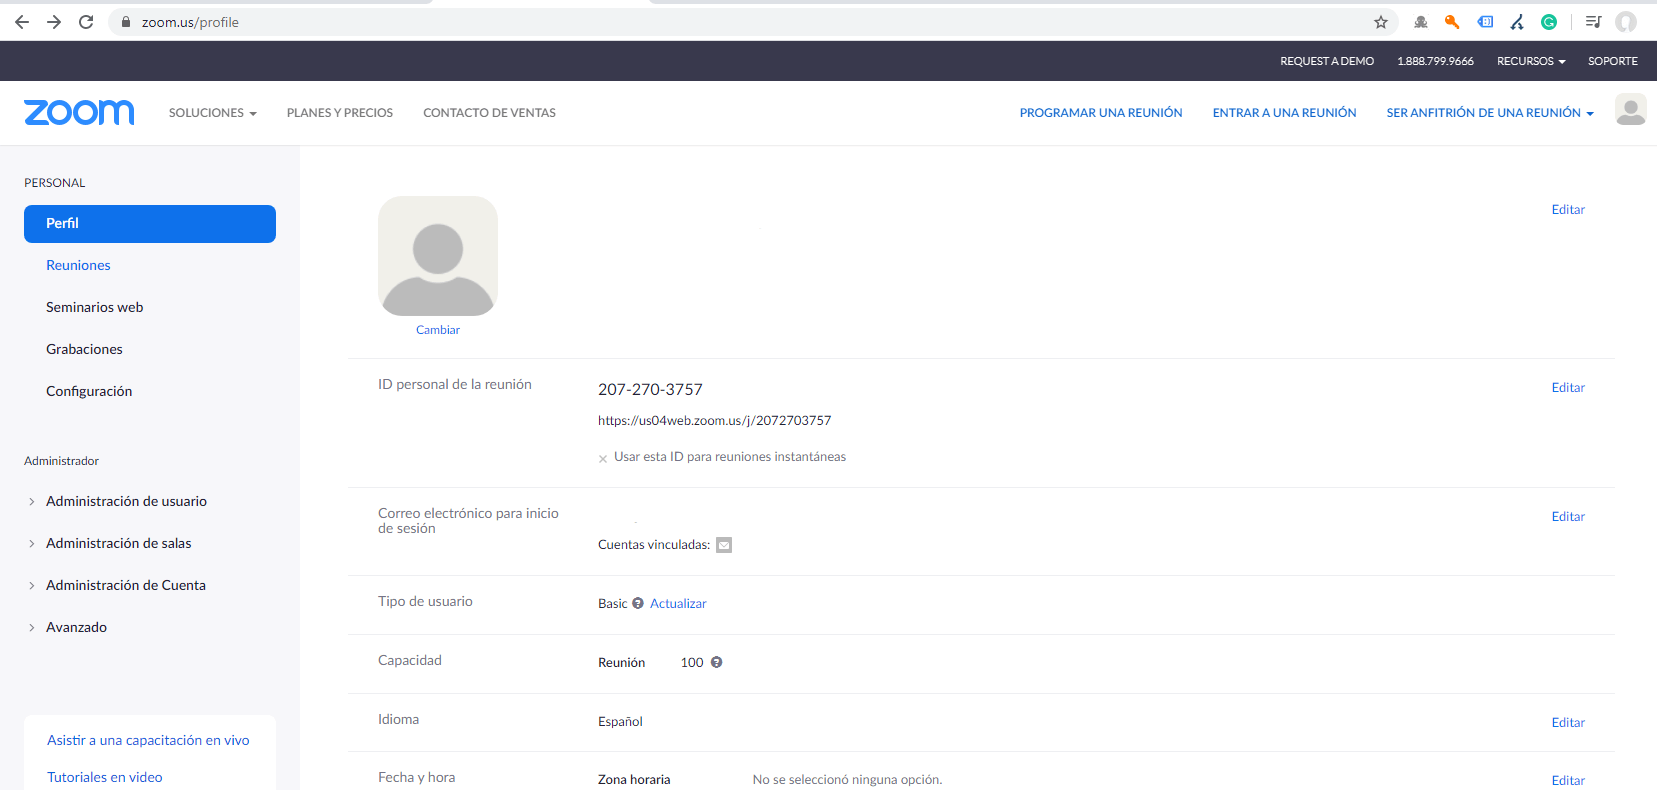This screenshot has width=1657, height=790.
Task: Open Planes y Precios
Action: [x=340, y=113]
